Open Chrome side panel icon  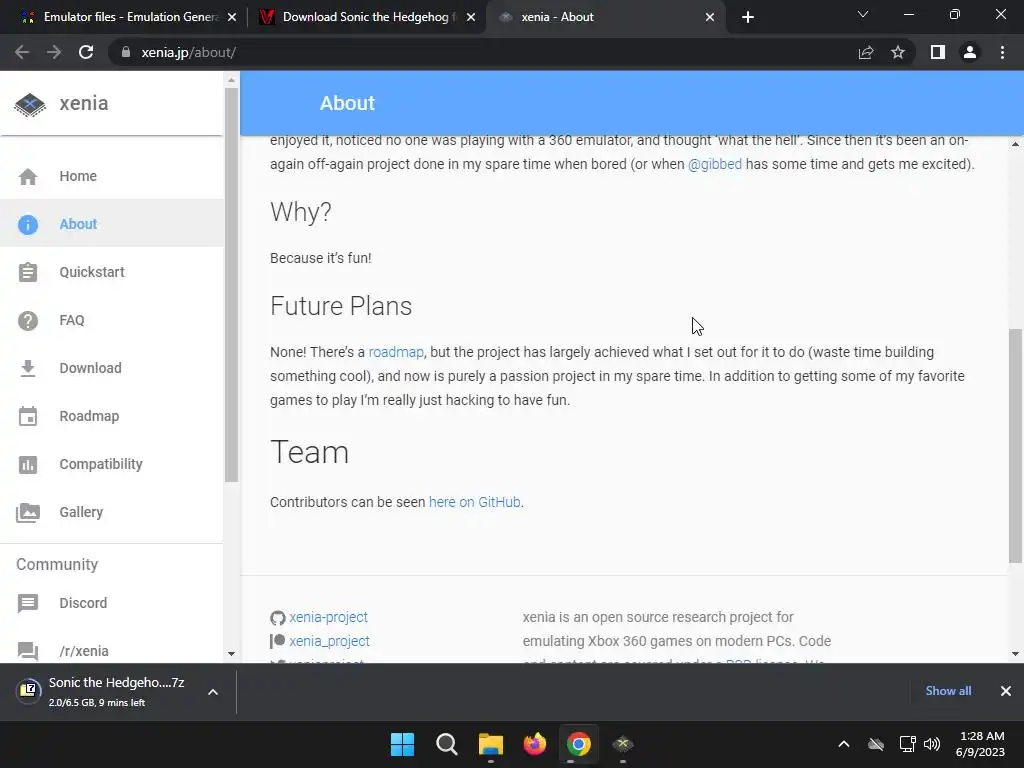point(938,52)
